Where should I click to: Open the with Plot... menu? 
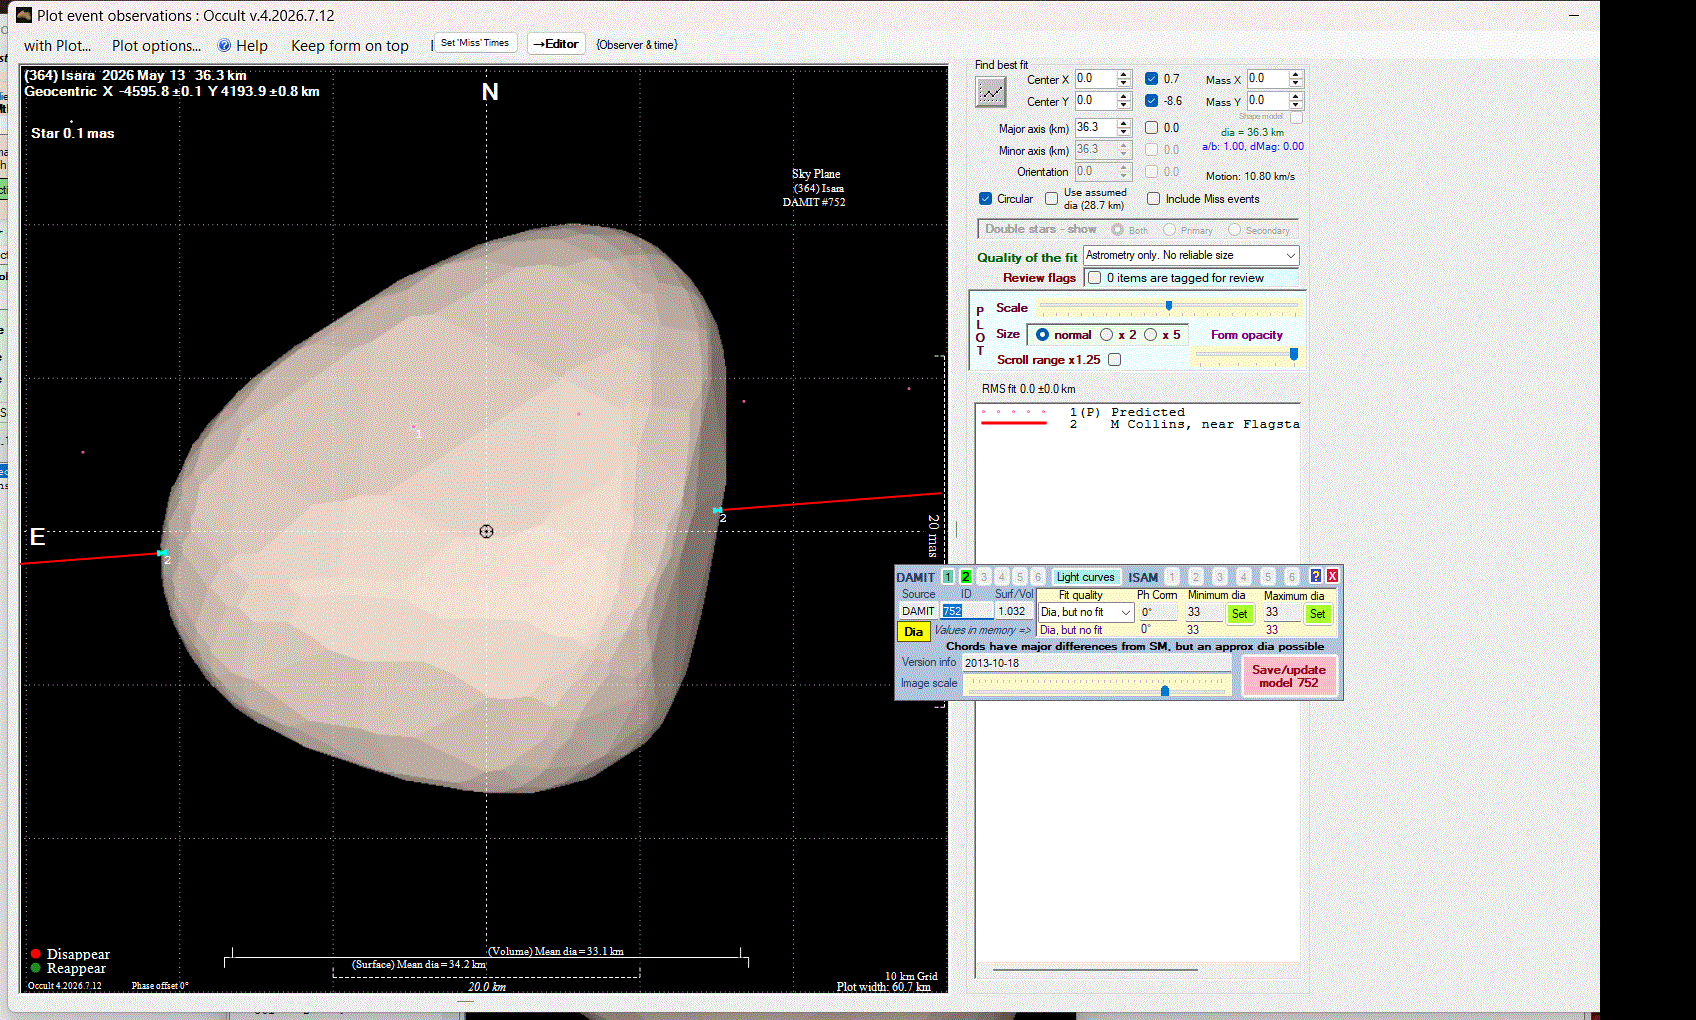(x=57, y=45)
